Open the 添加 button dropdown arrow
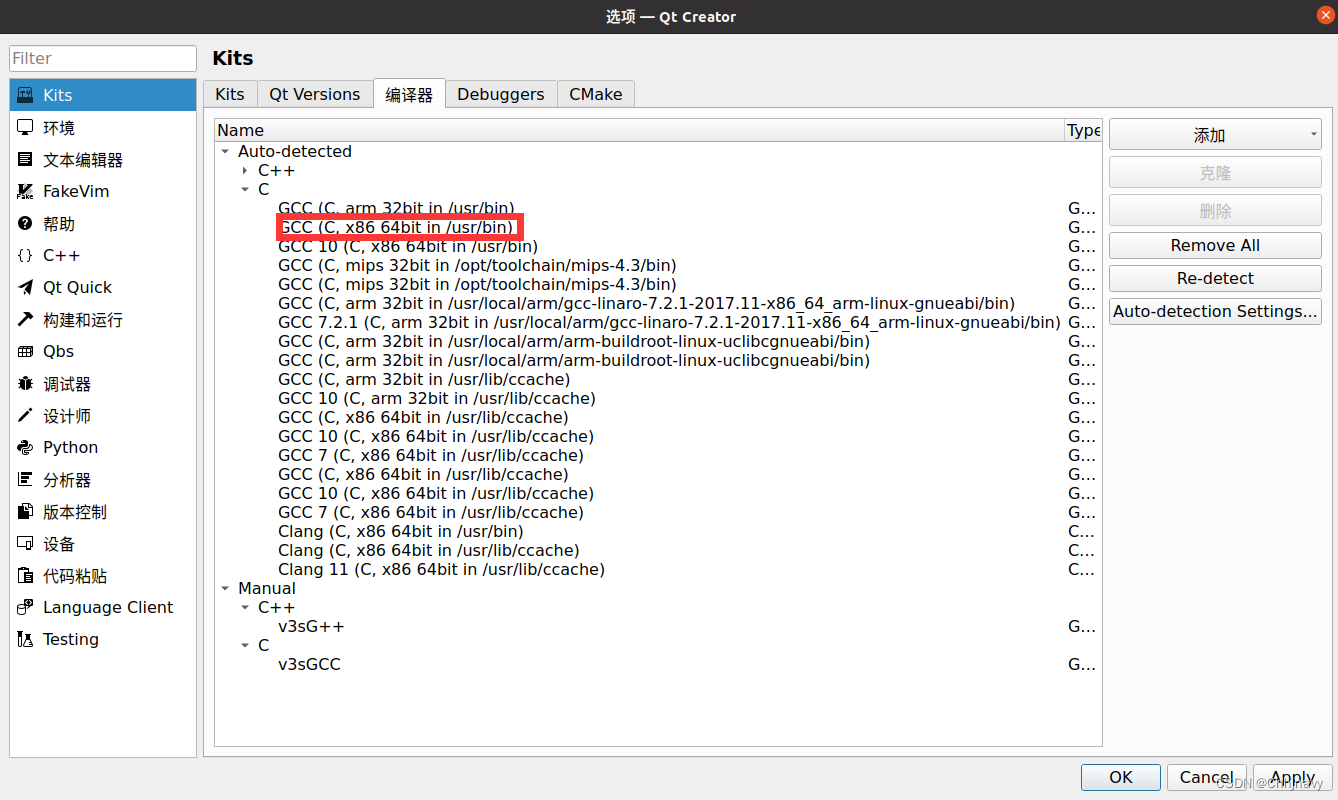The height and width of the screenshot is (800, 1338). point(1315,133)
